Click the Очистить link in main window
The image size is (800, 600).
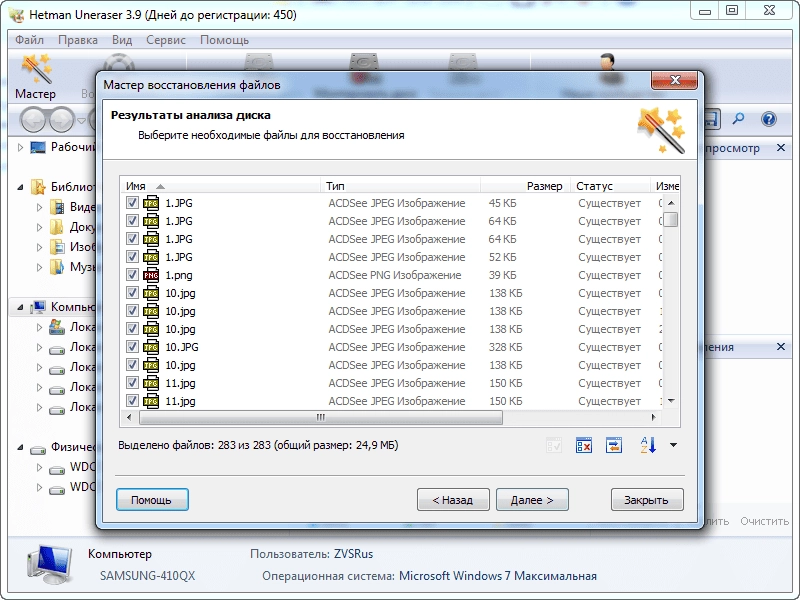pyautogui.click(x=764, y=521)
